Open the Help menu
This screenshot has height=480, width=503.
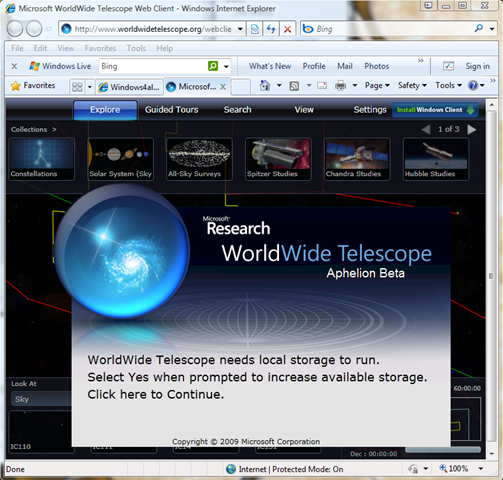[x=164, y=48]
